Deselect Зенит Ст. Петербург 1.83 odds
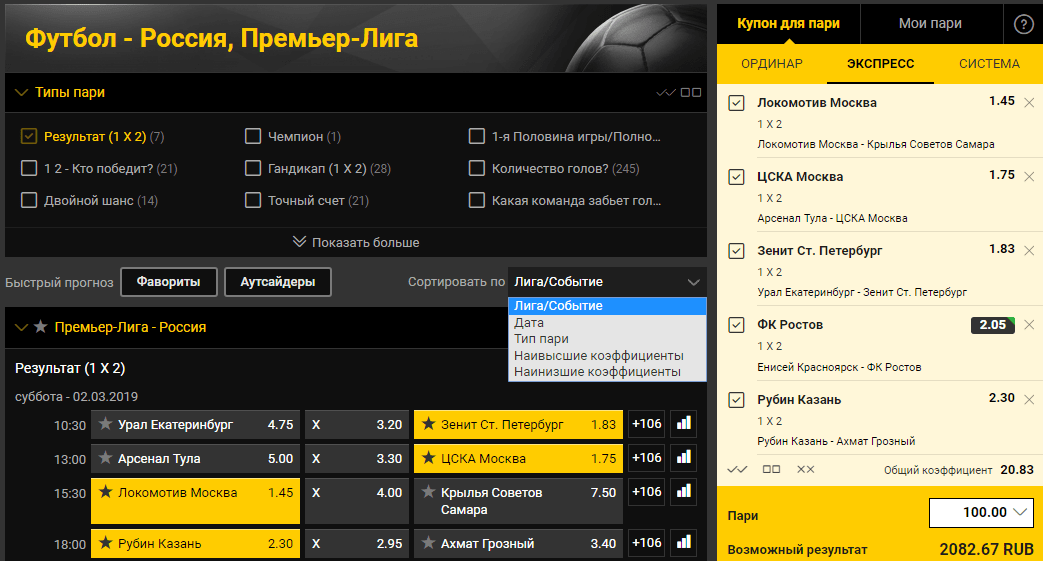The height and width of the screenshot is (561, 1043). pyautogui.click(x=518, y=425)
